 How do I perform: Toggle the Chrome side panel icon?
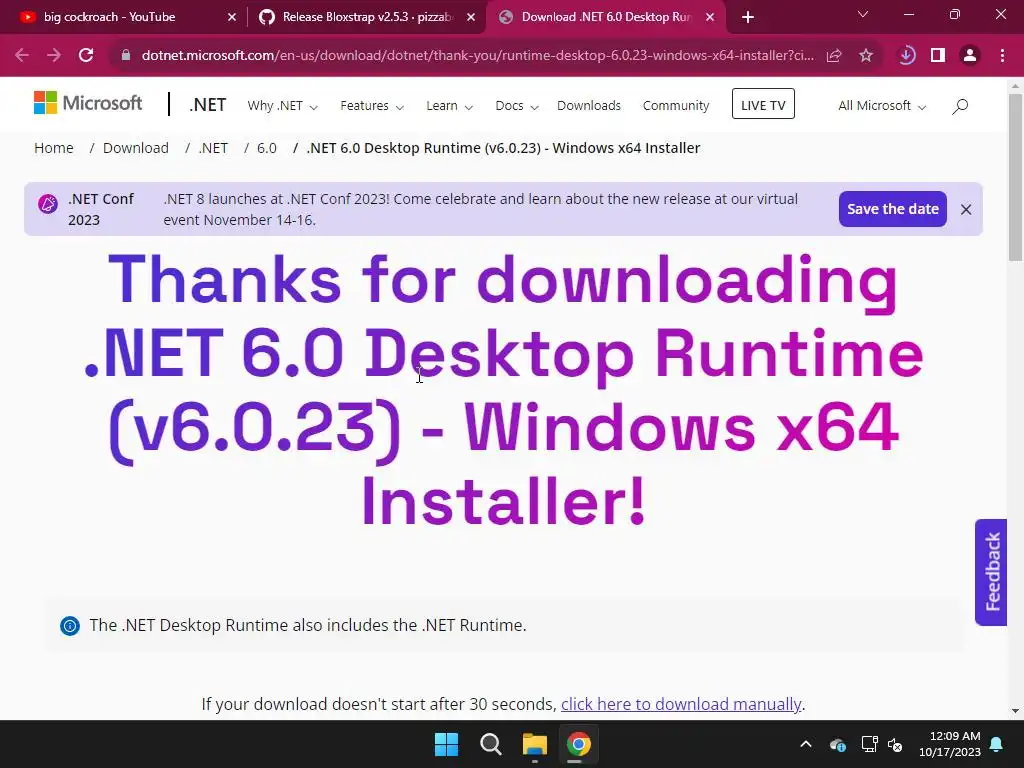938,56
